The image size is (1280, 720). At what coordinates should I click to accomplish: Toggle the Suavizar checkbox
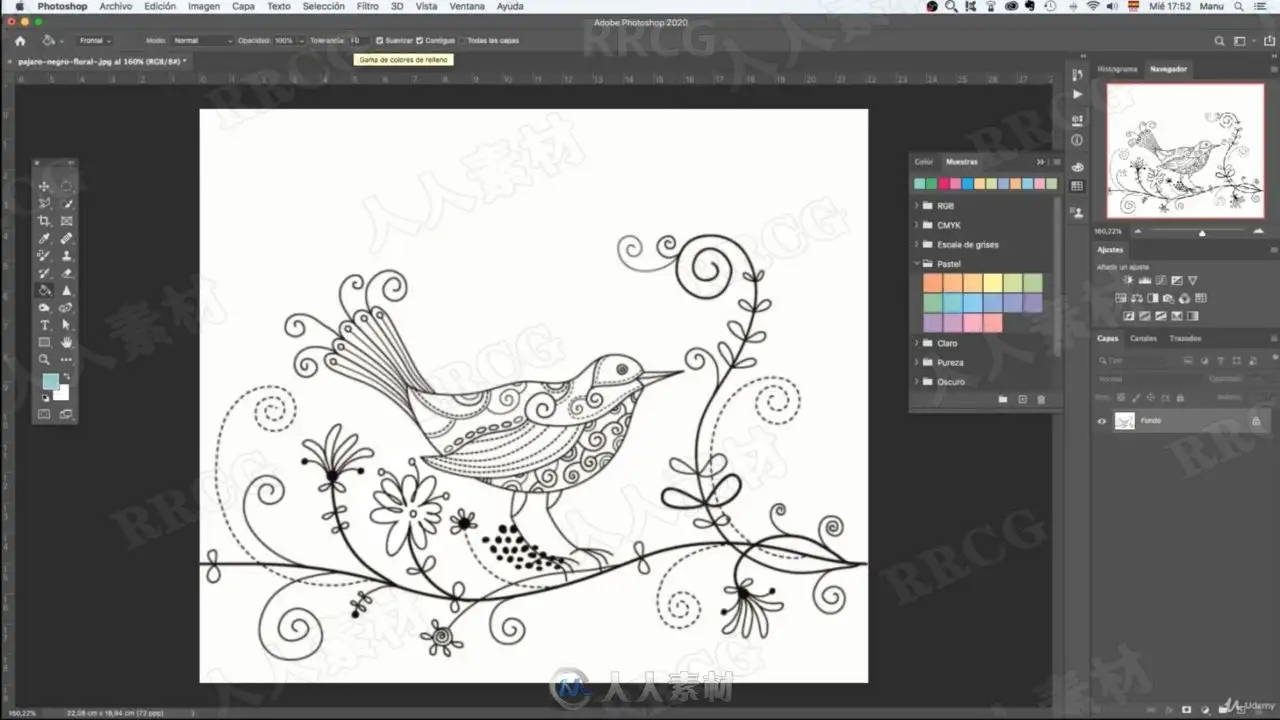[x=380, y=41]
